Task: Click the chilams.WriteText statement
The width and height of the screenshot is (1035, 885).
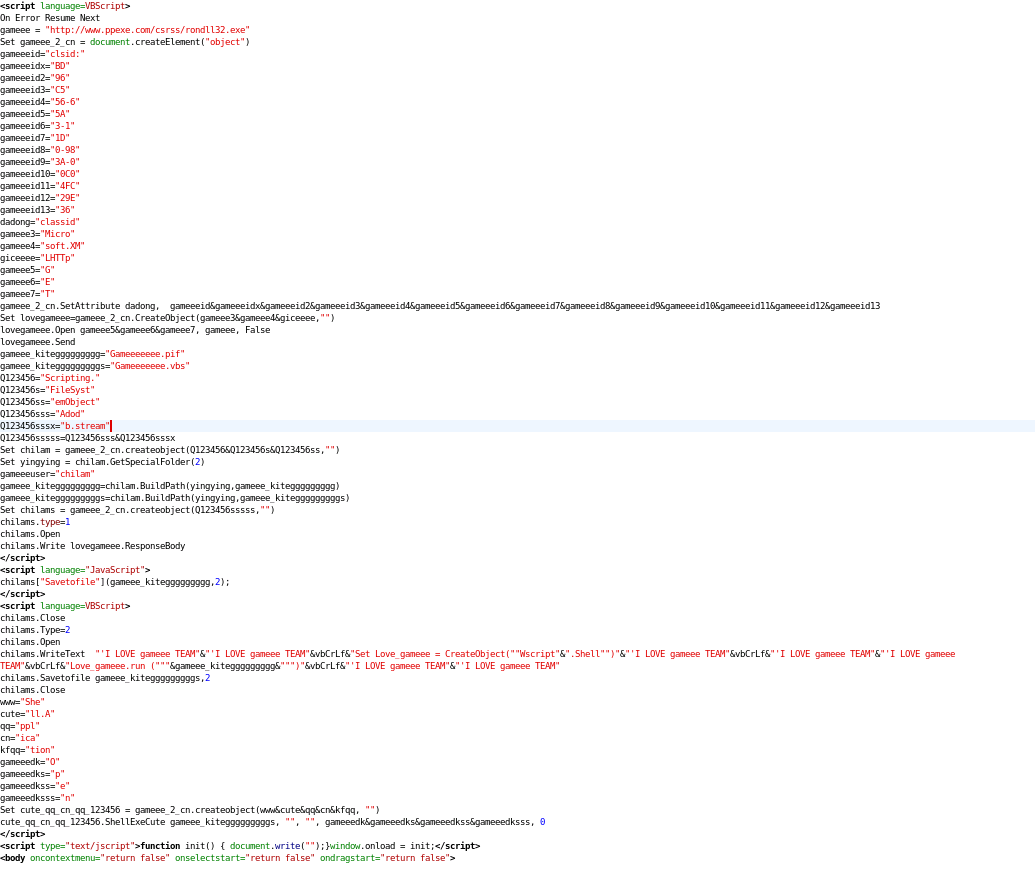Action: (478, 659)
